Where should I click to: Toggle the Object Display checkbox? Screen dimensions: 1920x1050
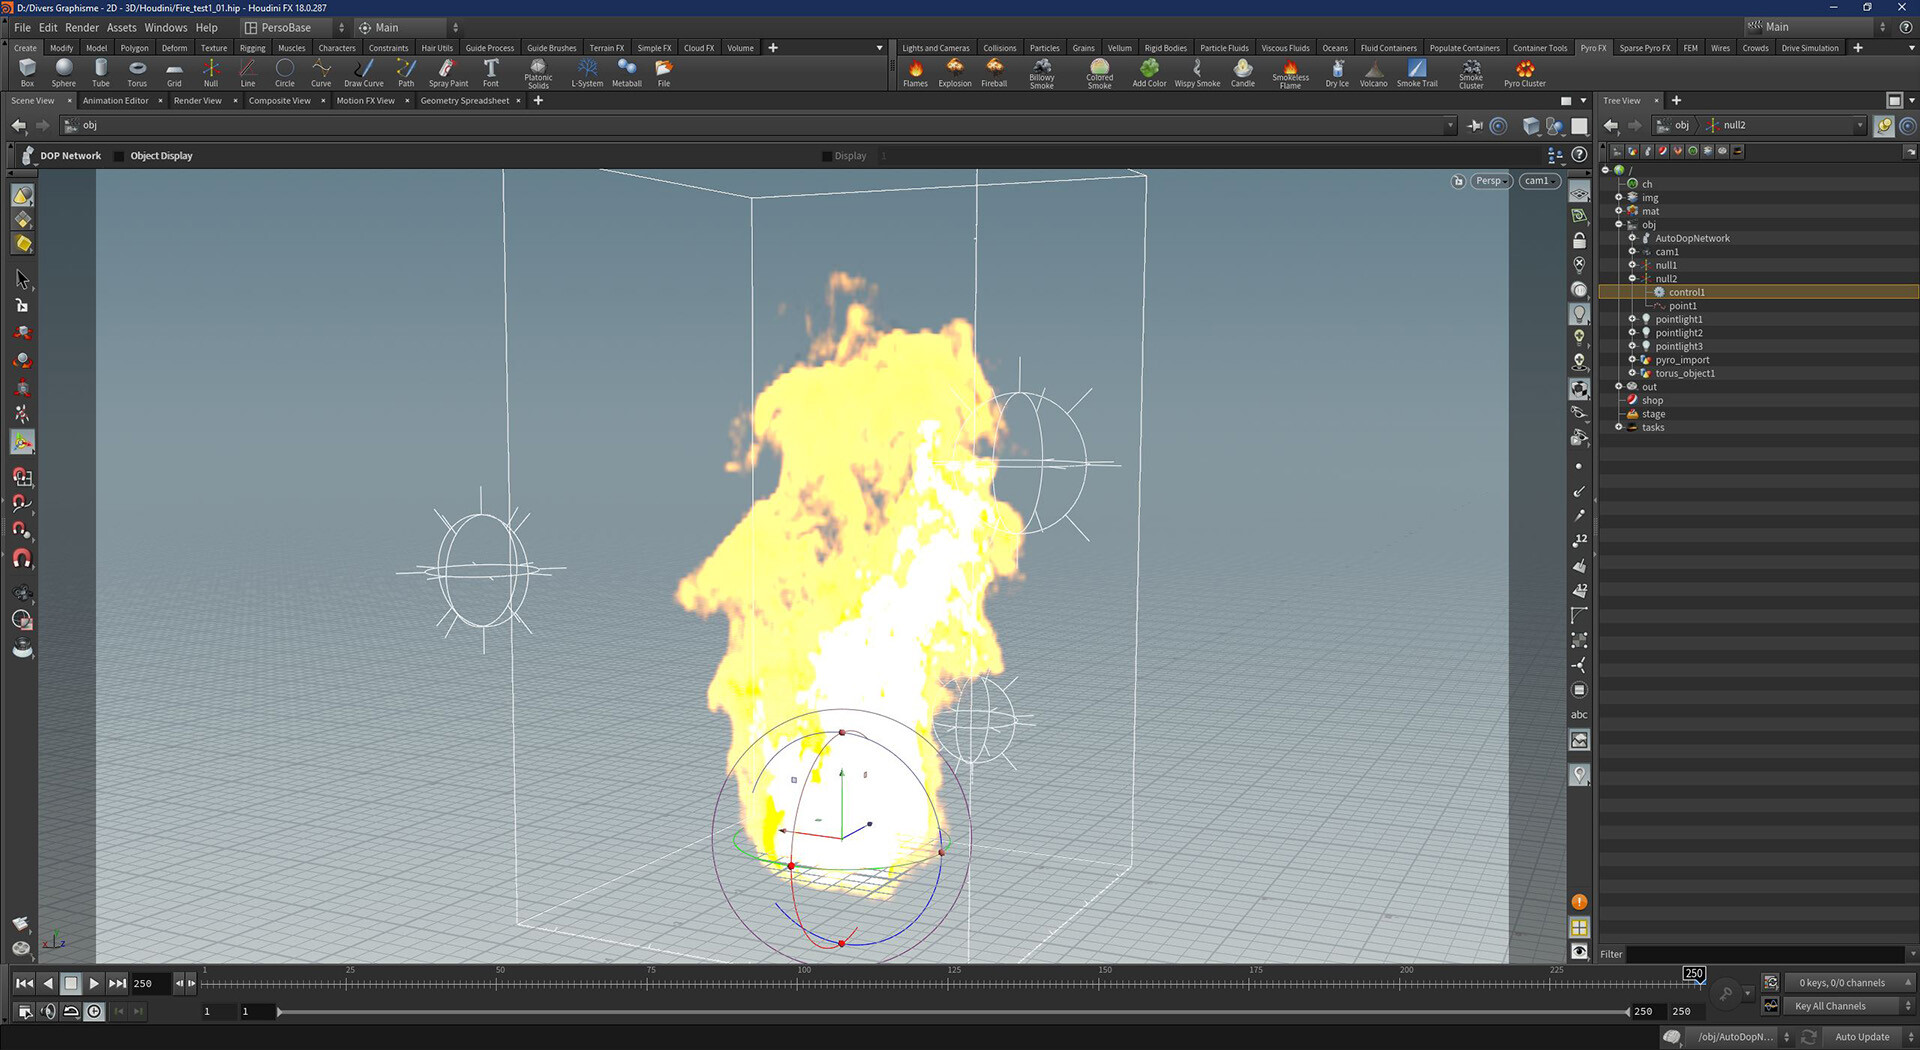click(x=119, y=156)
